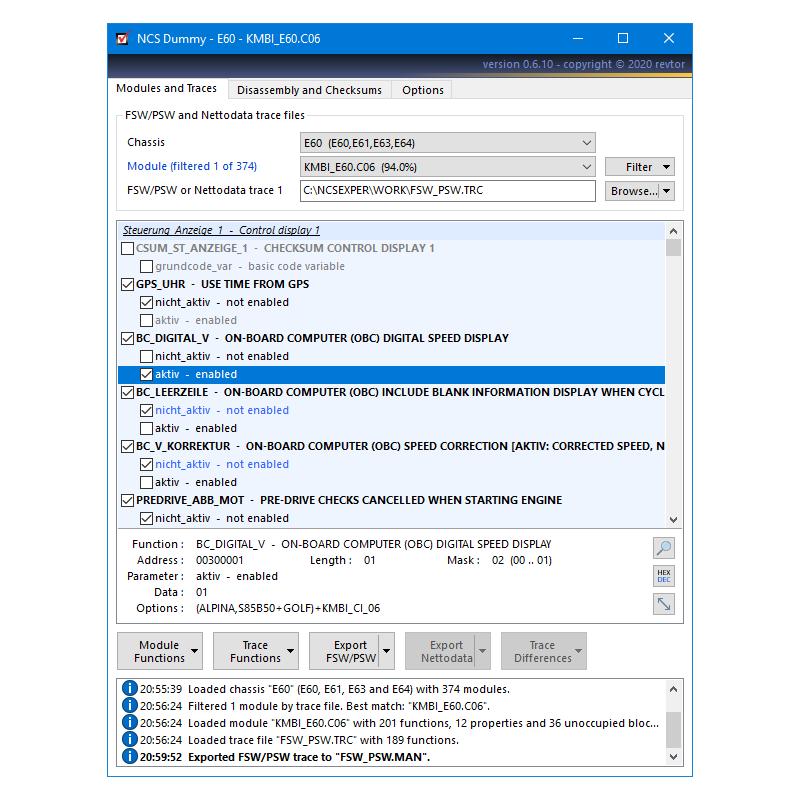Expand Trace Functions dropdown arrow
Viewport: 800px width, 800px height.
290,651
